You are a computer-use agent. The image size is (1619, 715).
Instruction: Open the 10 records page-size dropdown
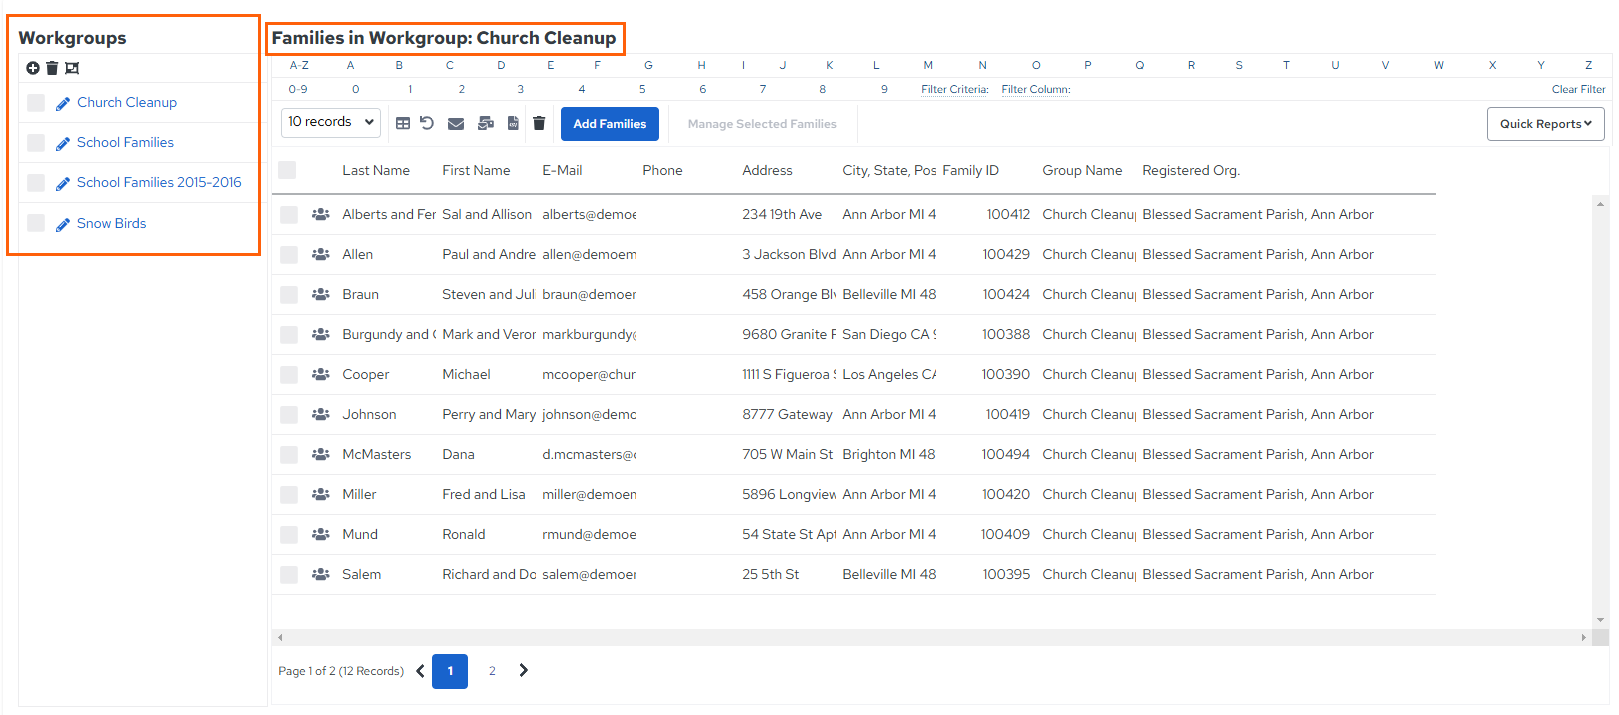331,122
